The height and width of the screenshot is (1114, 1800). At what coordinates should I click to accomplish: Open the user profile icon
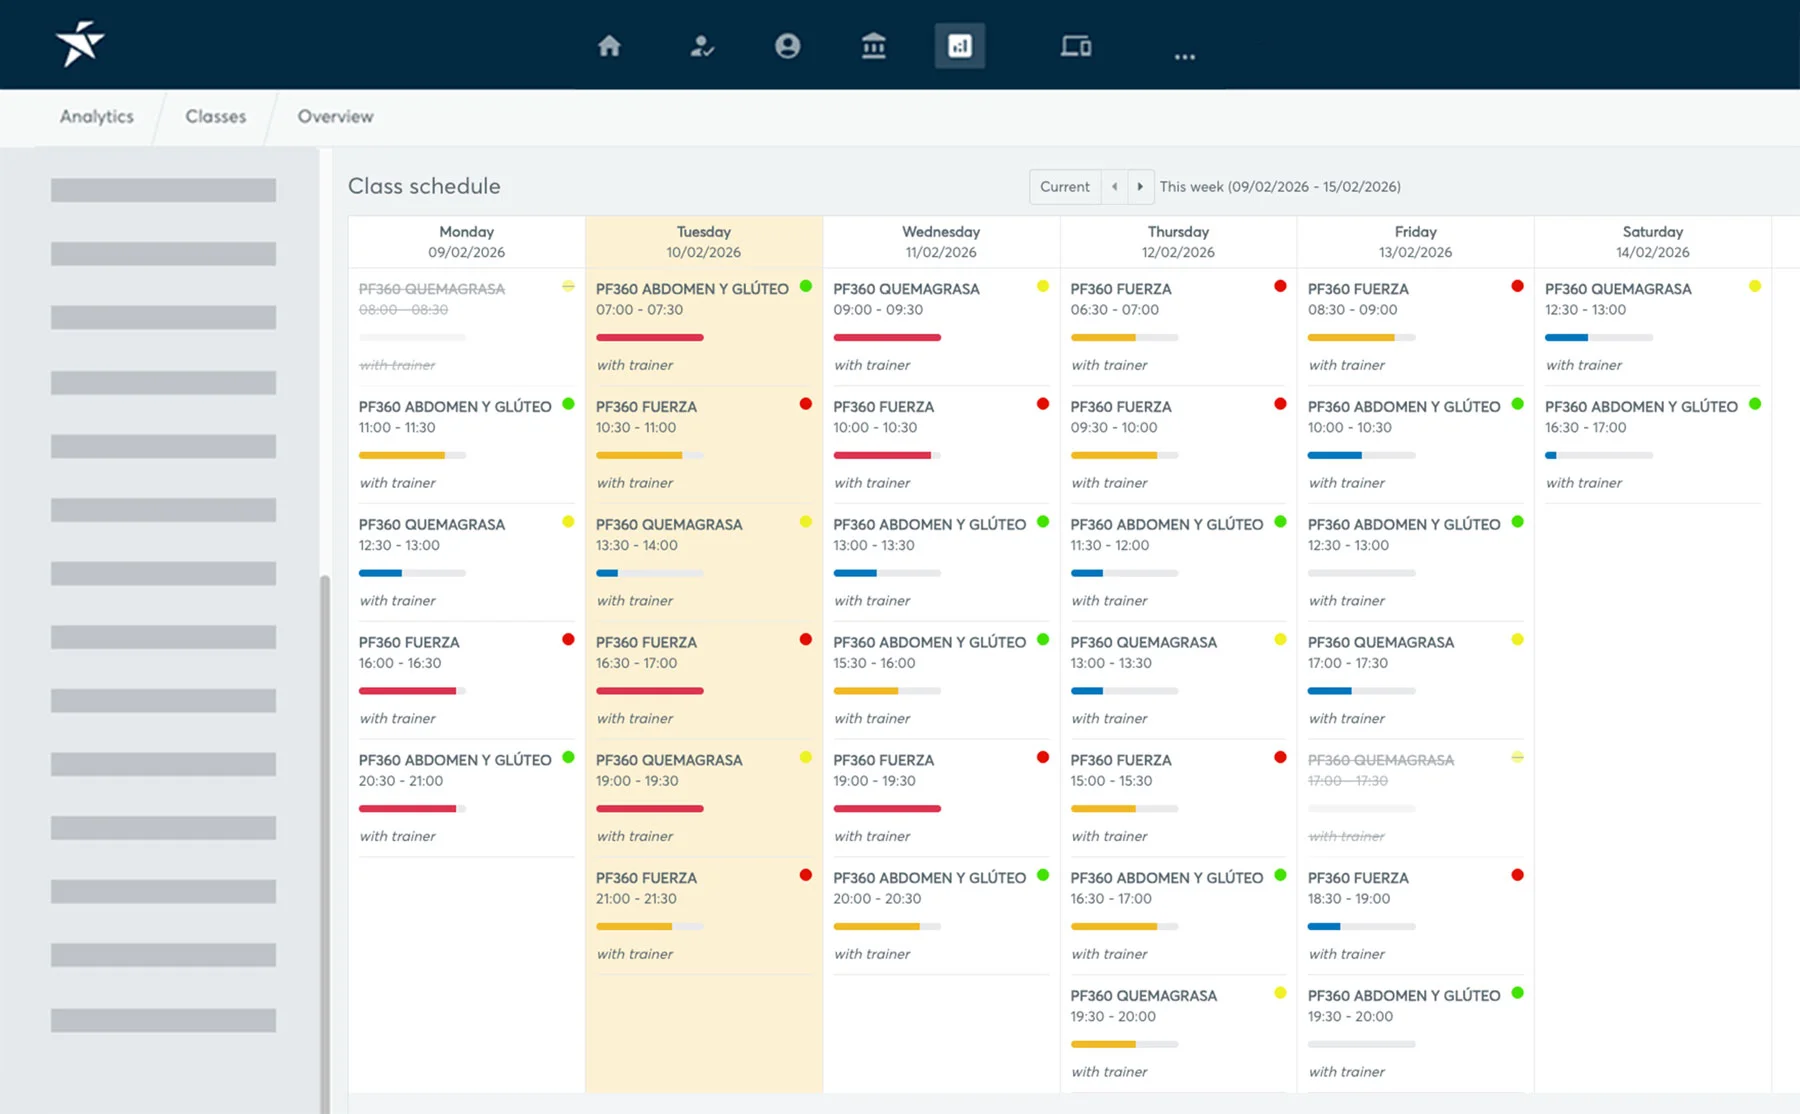pos(788,46)
